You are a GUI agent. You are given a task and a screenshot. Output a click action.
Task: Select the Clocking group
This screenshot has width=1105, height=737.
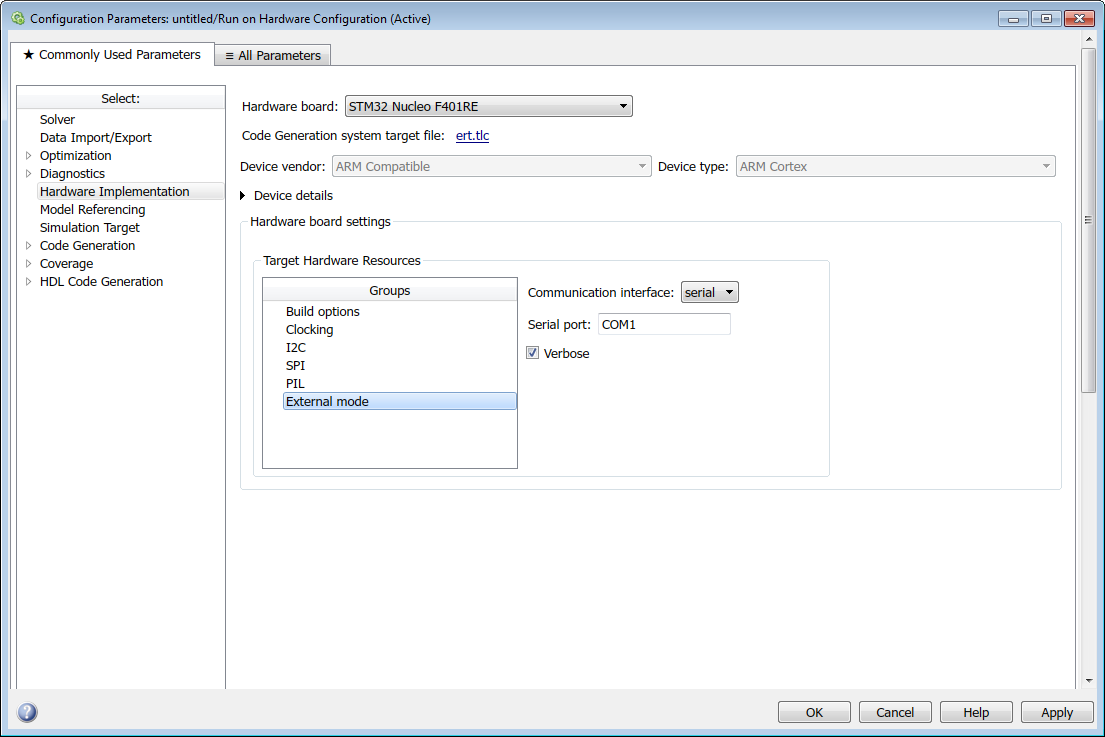coord(309,329)
